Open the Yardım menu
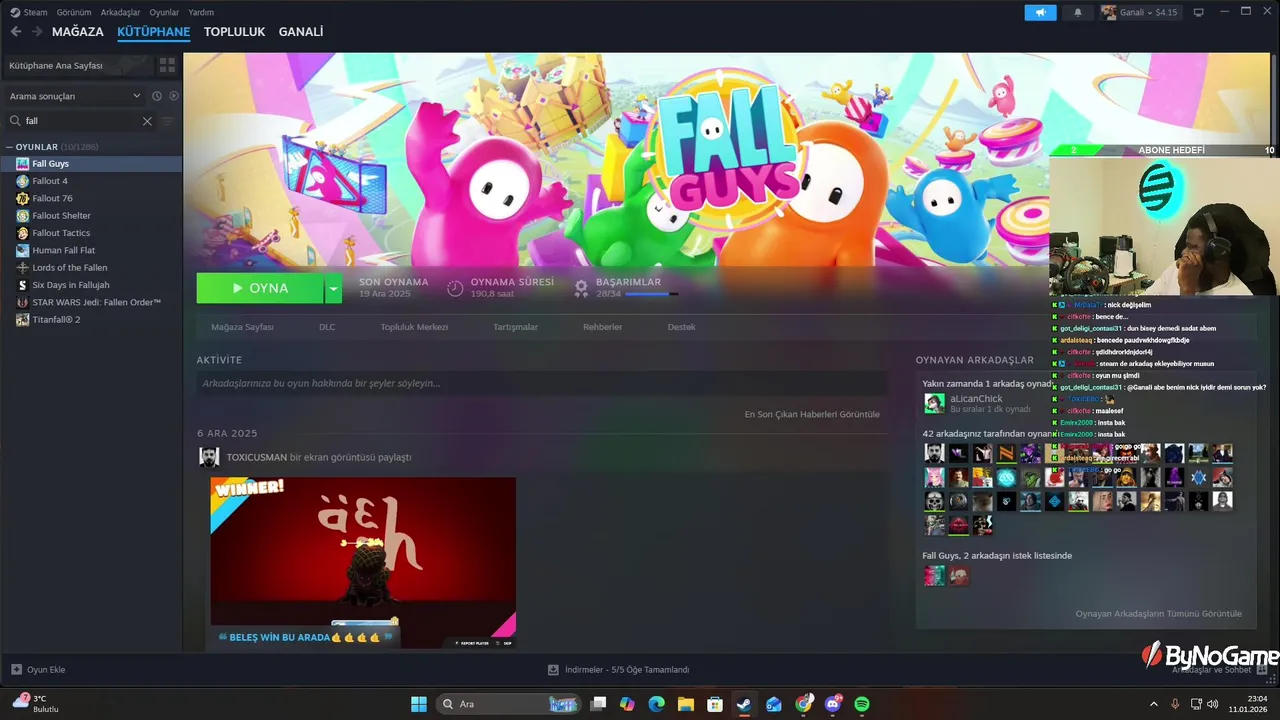The height and width of the screenshot is (720, 1280). [201, 12]
